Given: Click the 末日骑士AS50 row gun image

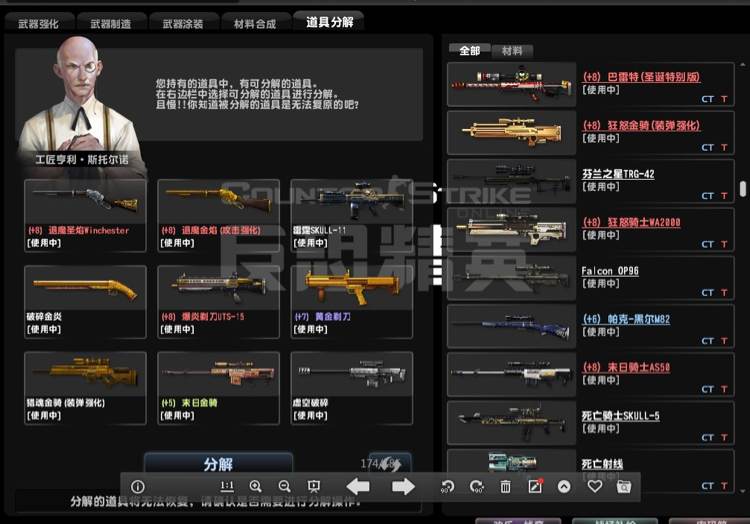Looking at the screenshot, I should coord(511,374).
